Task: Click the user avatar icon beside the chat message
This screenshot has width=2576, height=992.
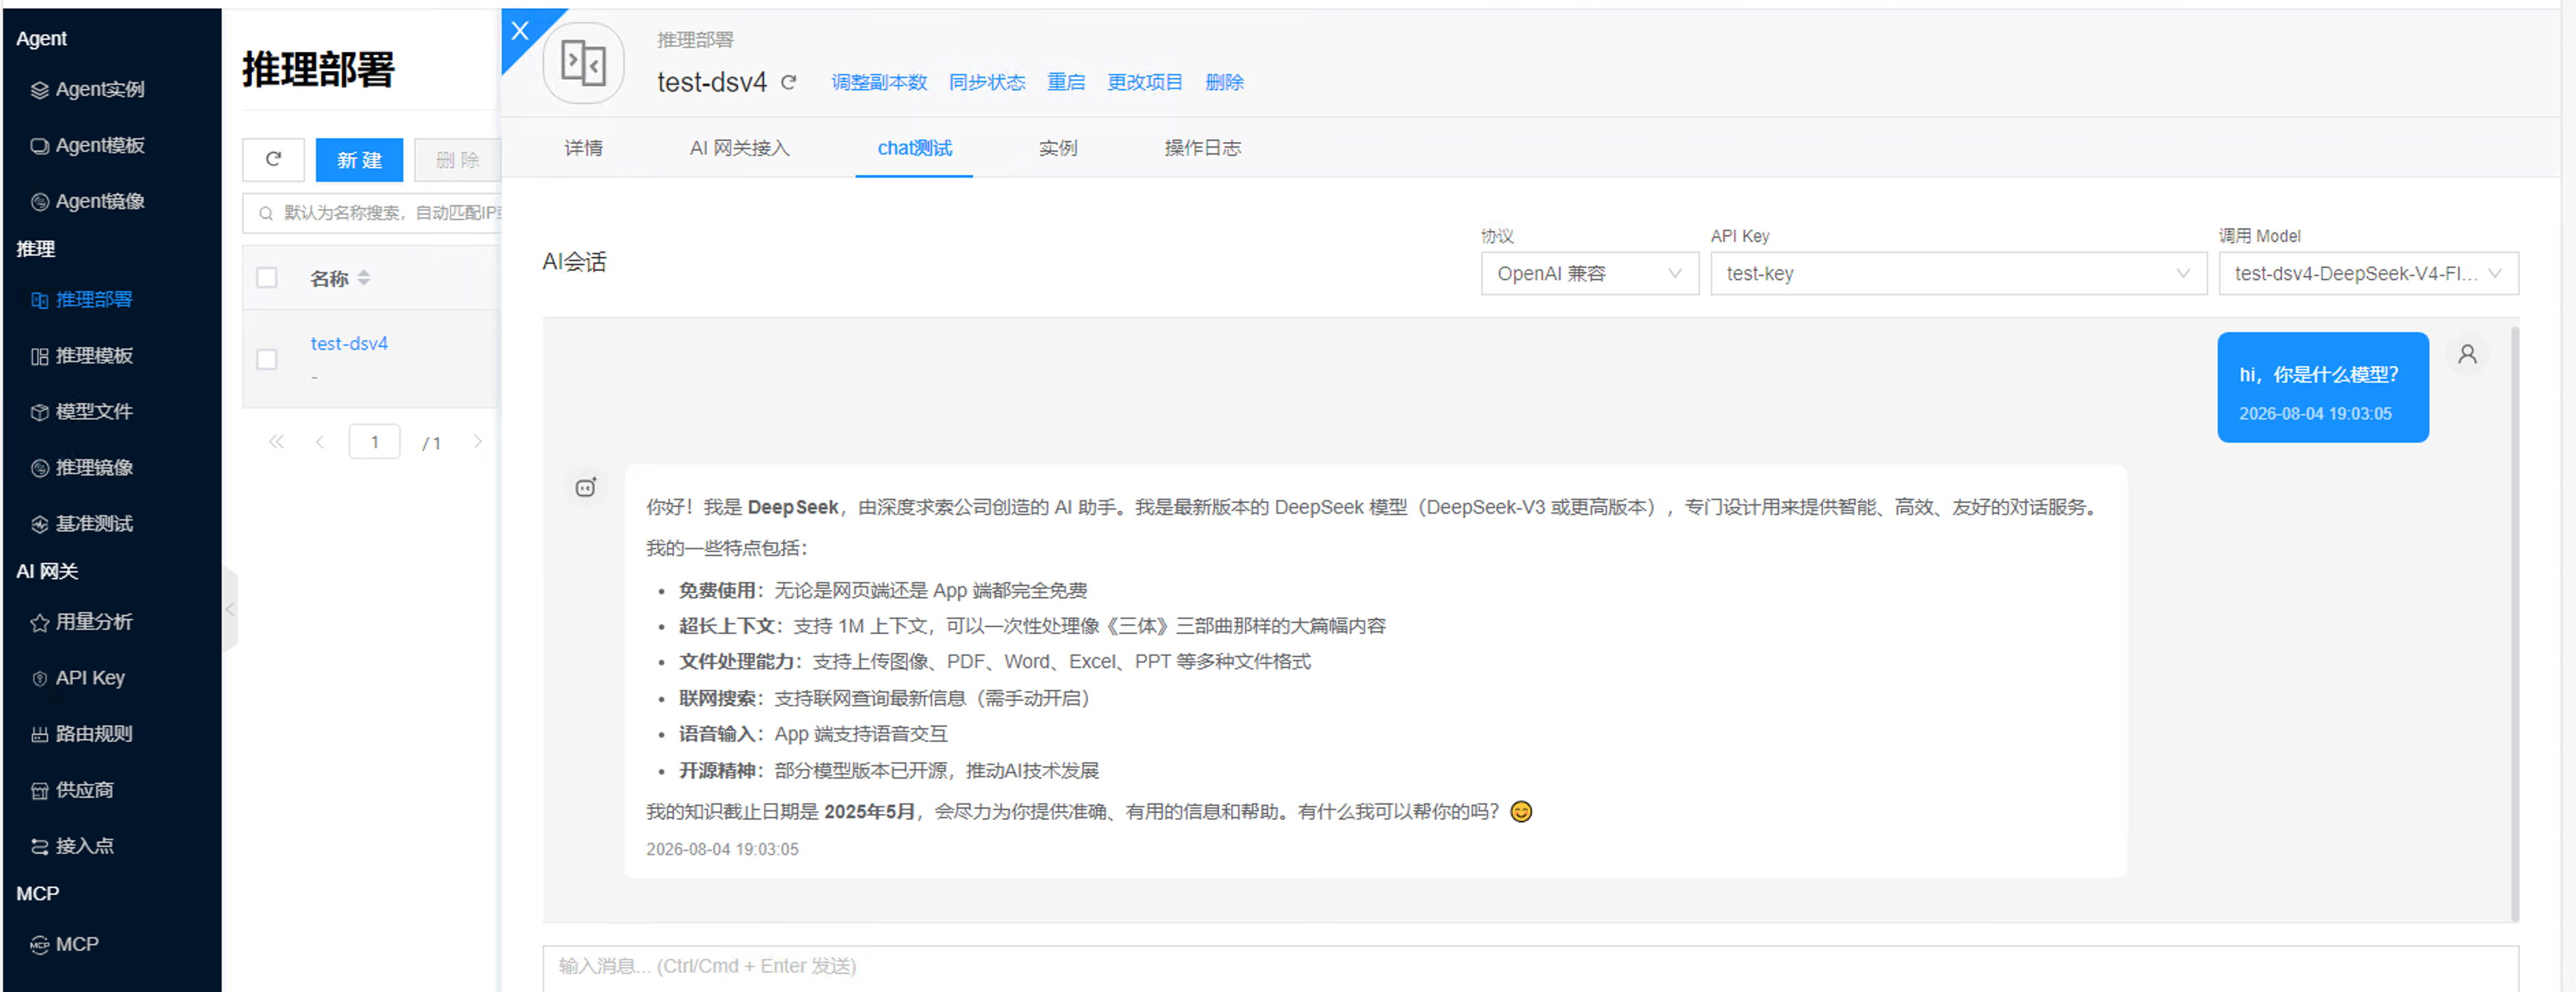Action: point(2467,354)
